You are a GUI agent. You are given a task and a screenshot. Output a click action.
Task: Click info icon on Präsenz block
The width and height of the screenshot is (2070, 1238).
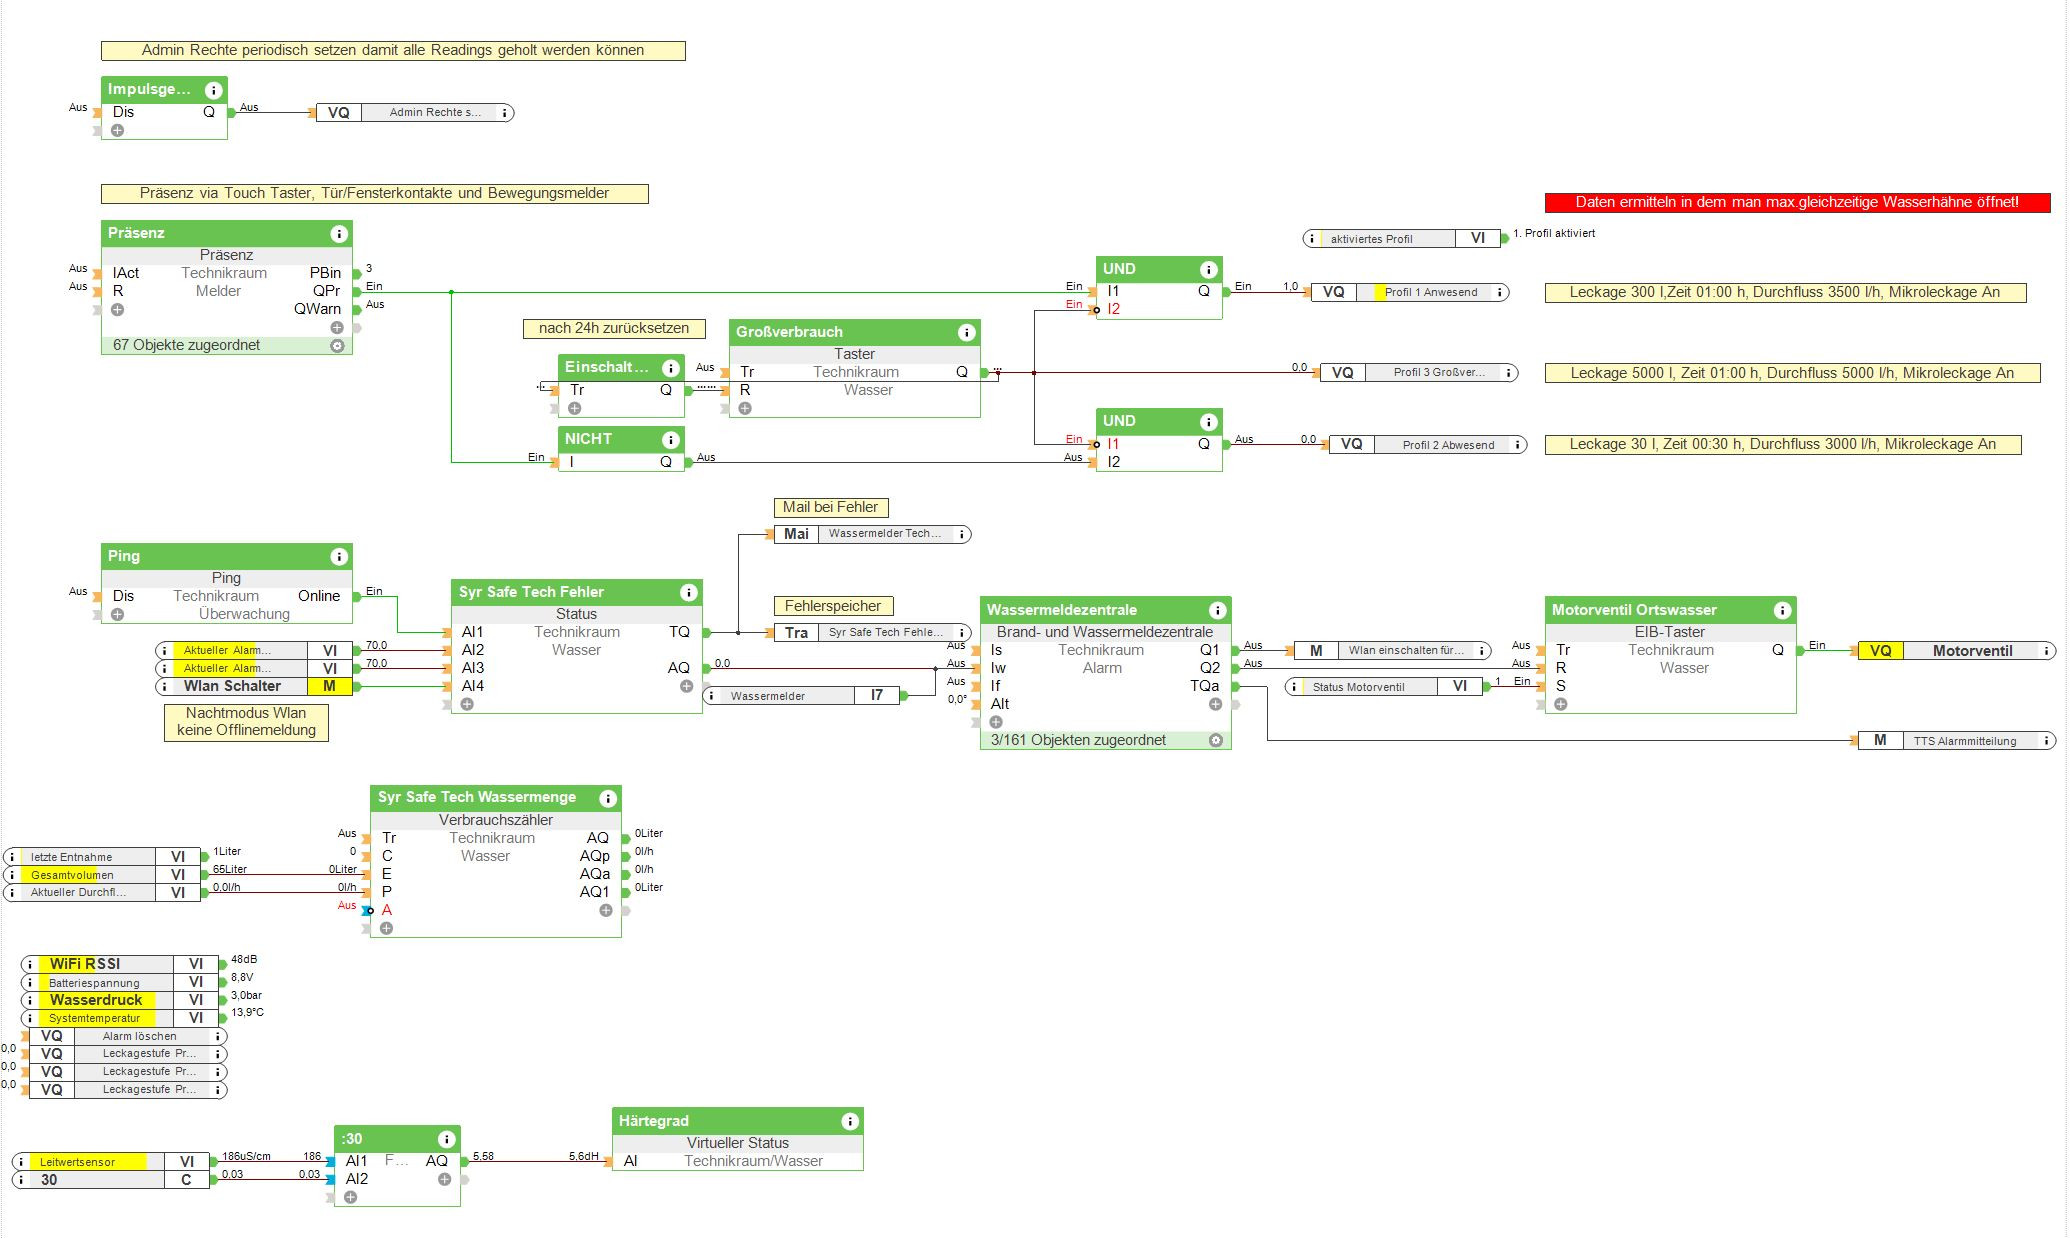[338, 233]
